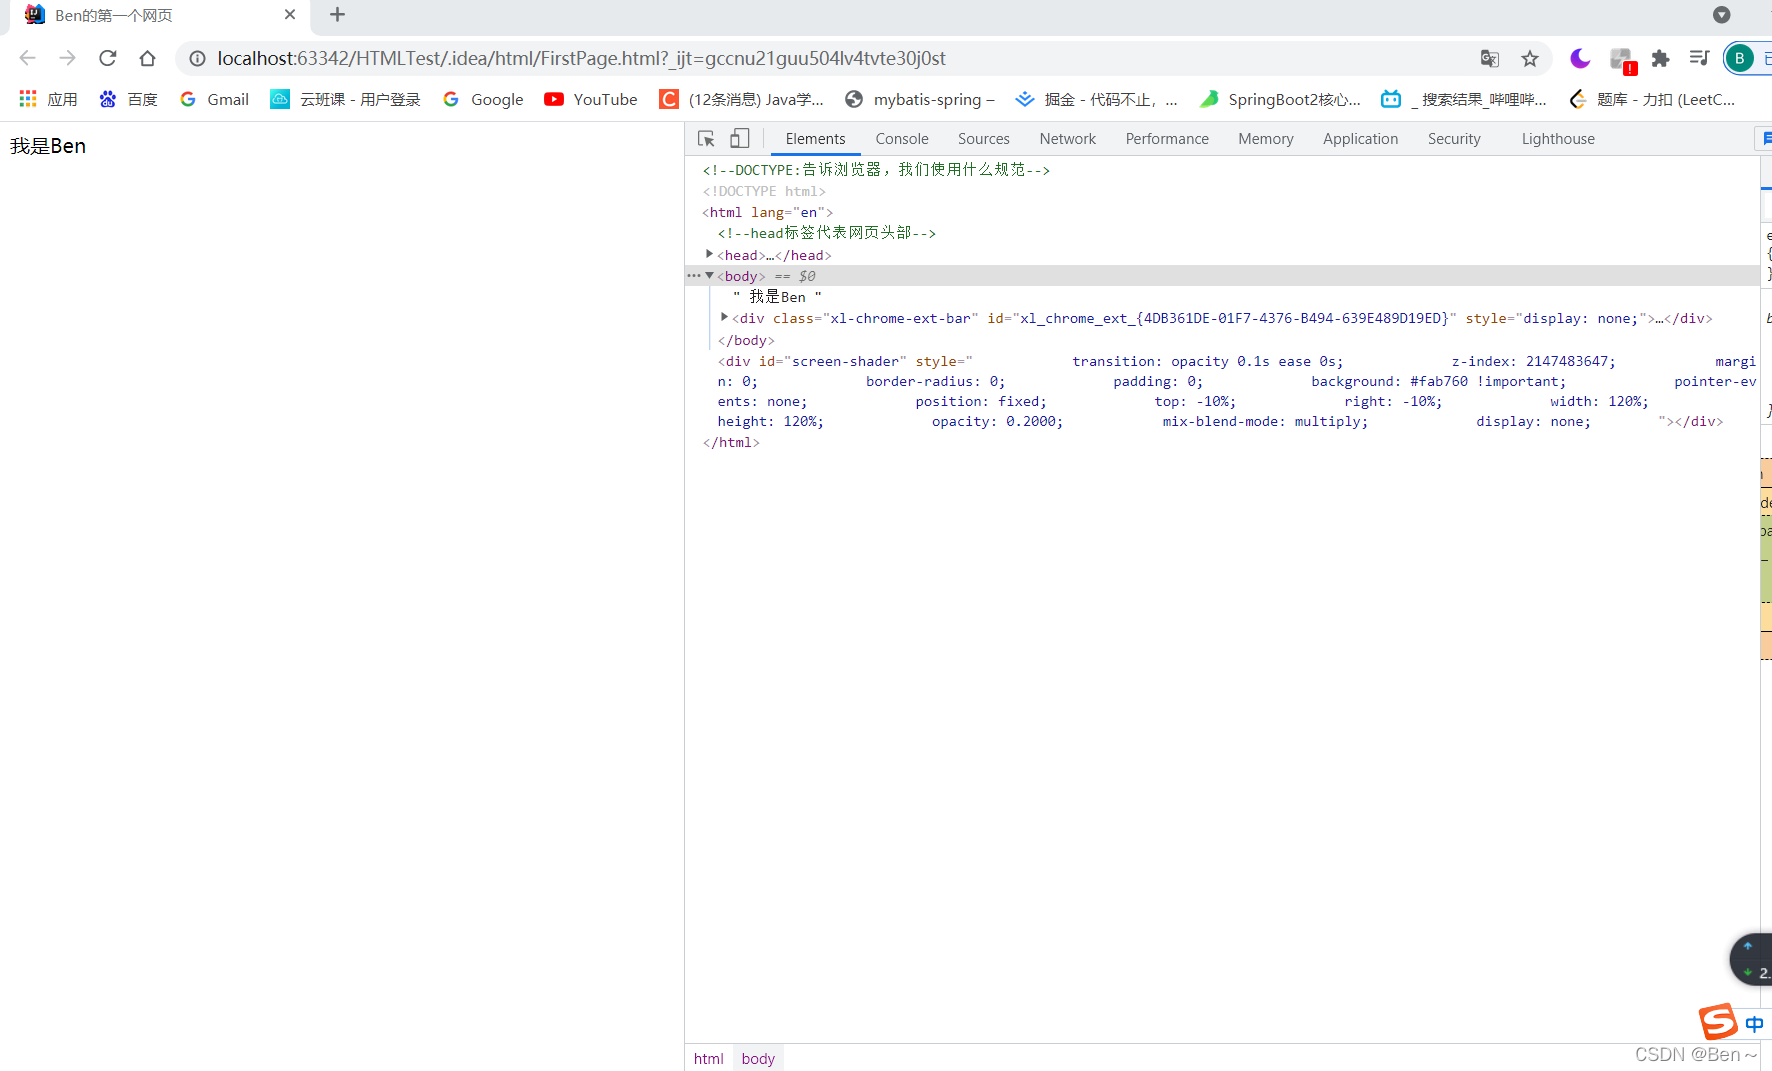Open the 掘金 - 代码不止 bookmark
The width and height of the screenshot is (1772, 1071).
coord(1096,99)
